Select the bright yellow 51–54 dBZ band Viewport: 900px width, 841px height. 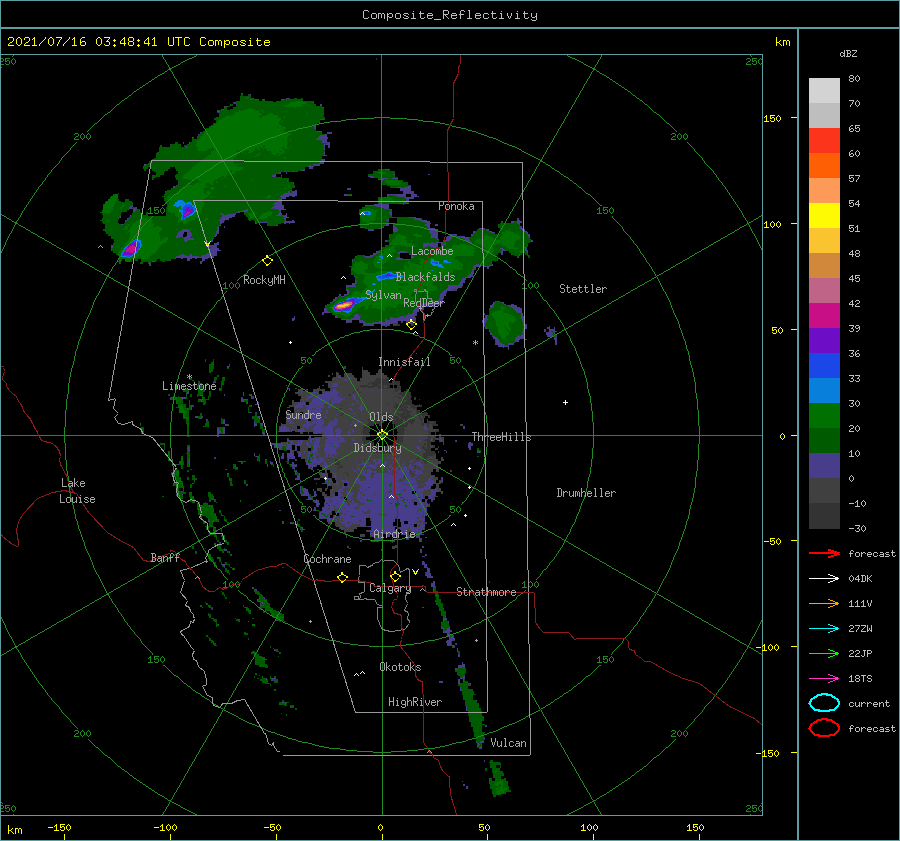point(824,216)
